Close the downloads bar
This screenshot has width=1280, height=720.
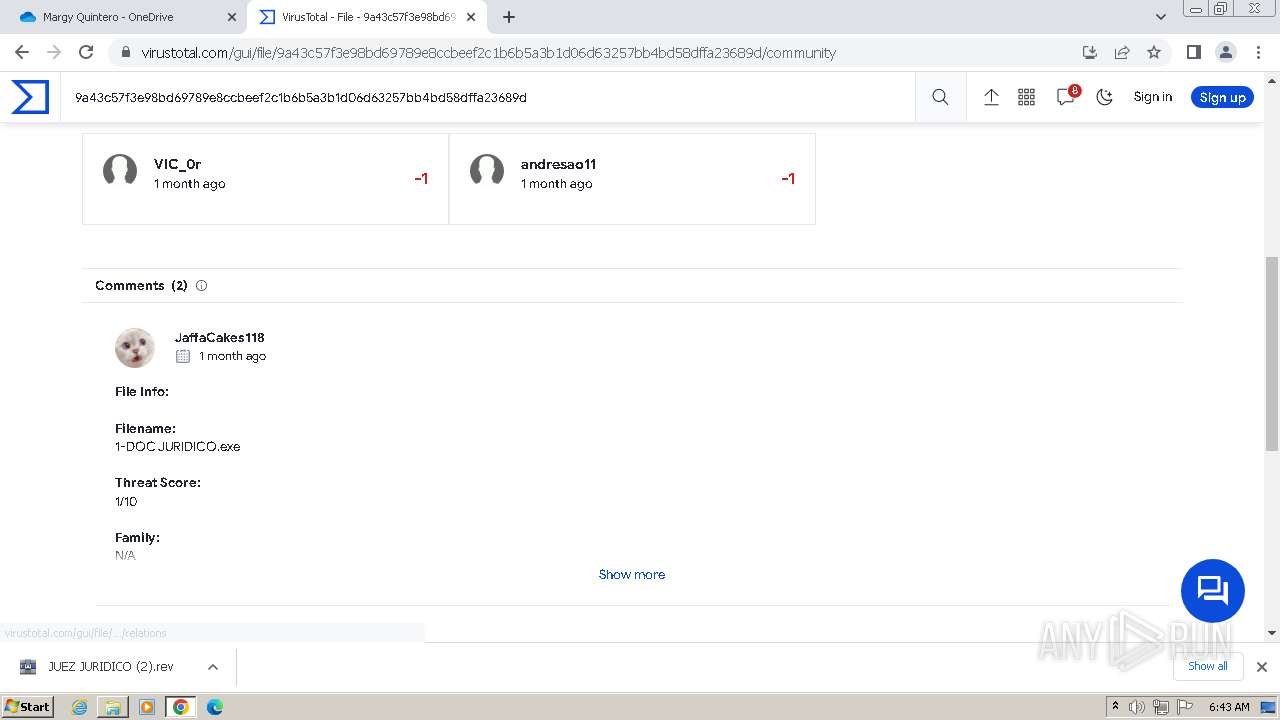click(x=1262, y=667)
